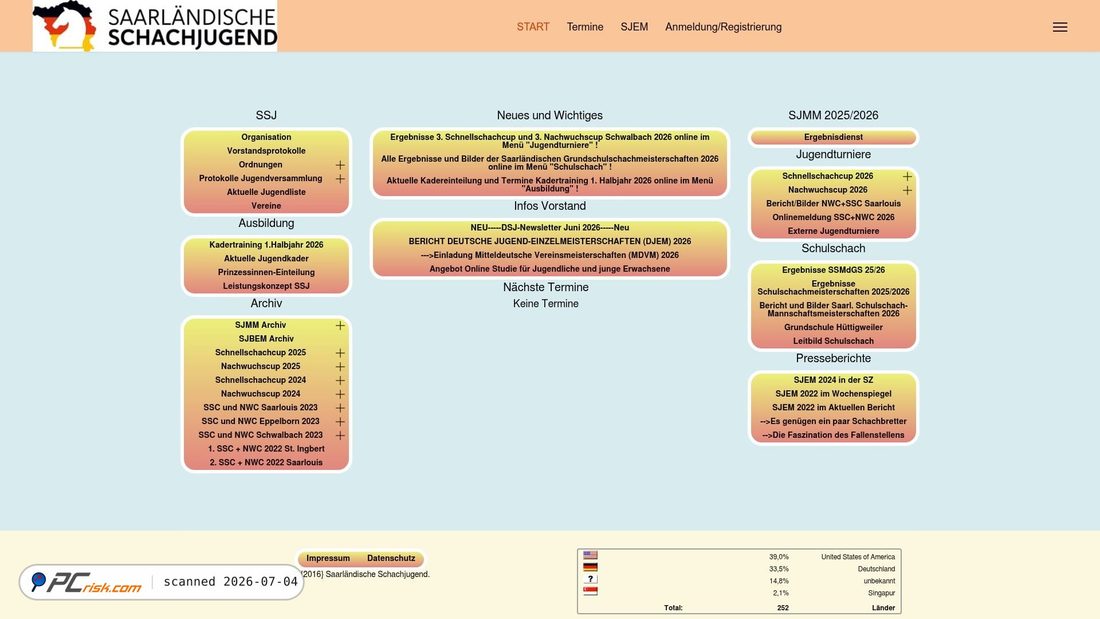Click the Germany flag icon
1100x619 pixels.
pos(591,567)
